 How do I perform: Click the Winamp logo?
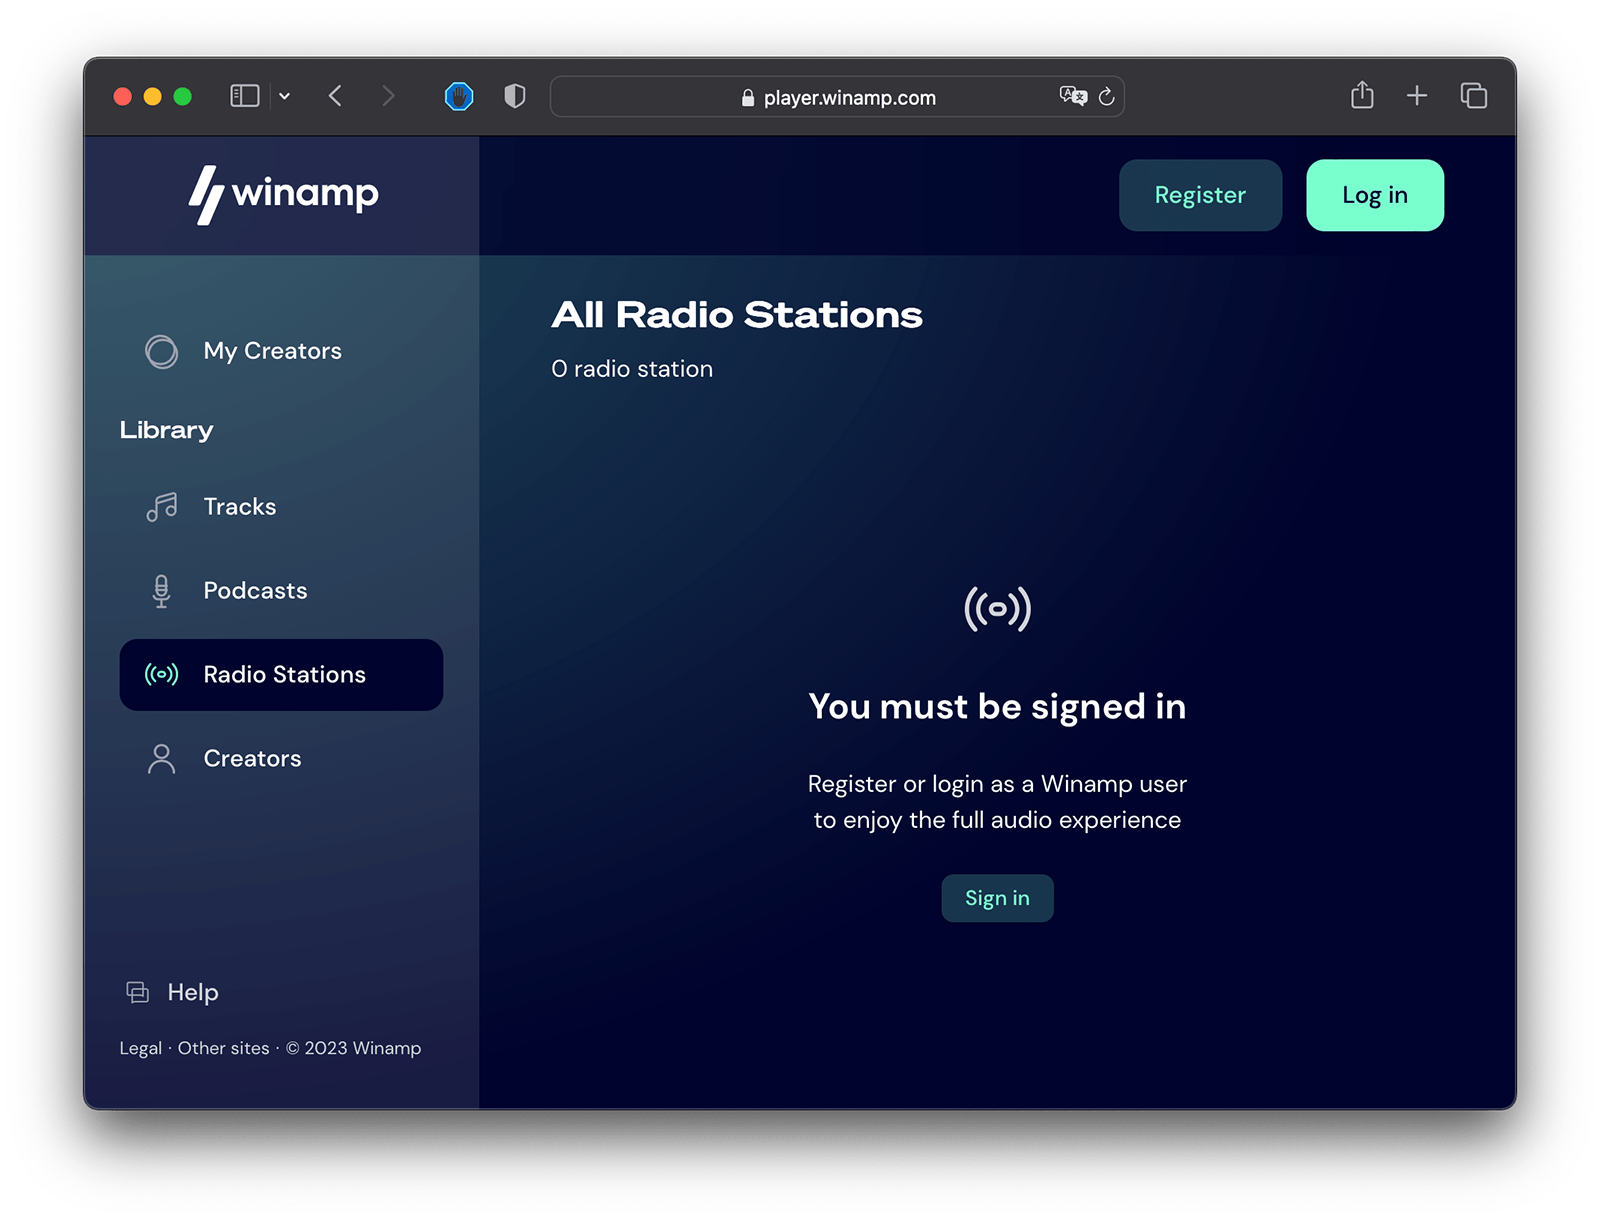tap(284, 194)
